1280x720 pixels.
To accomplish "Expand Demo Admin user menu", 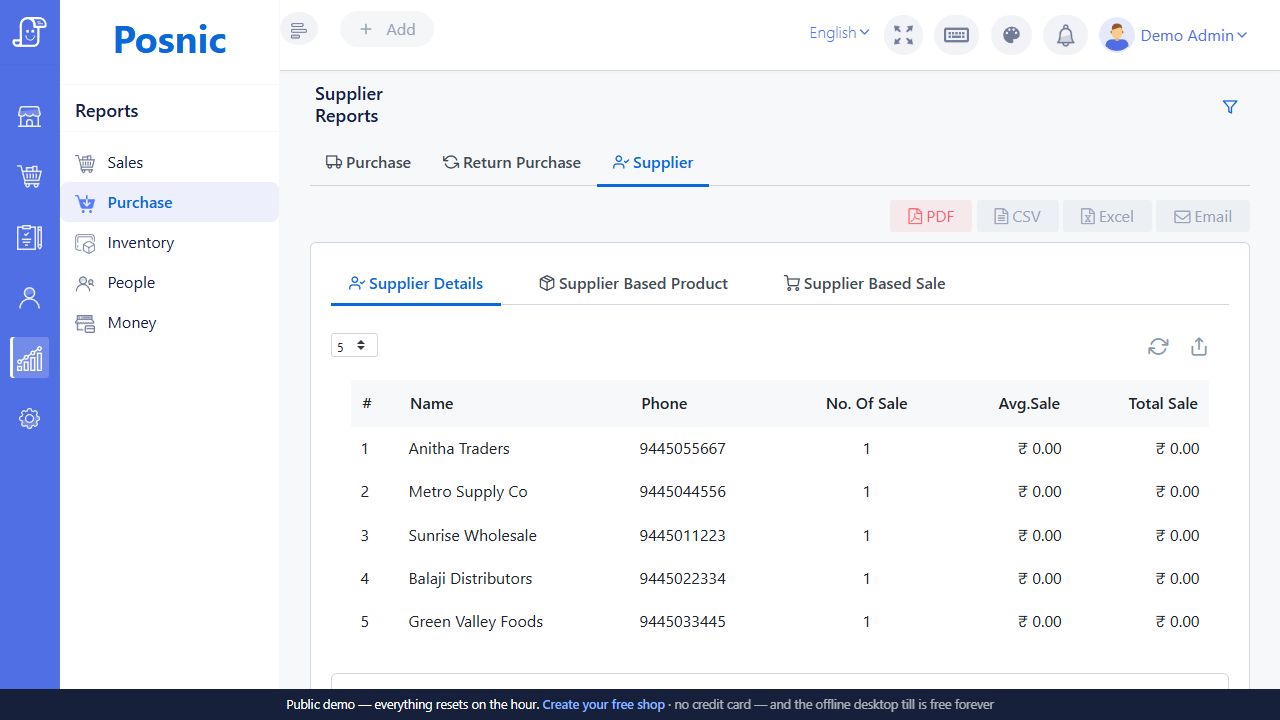I will (1194, 35).
